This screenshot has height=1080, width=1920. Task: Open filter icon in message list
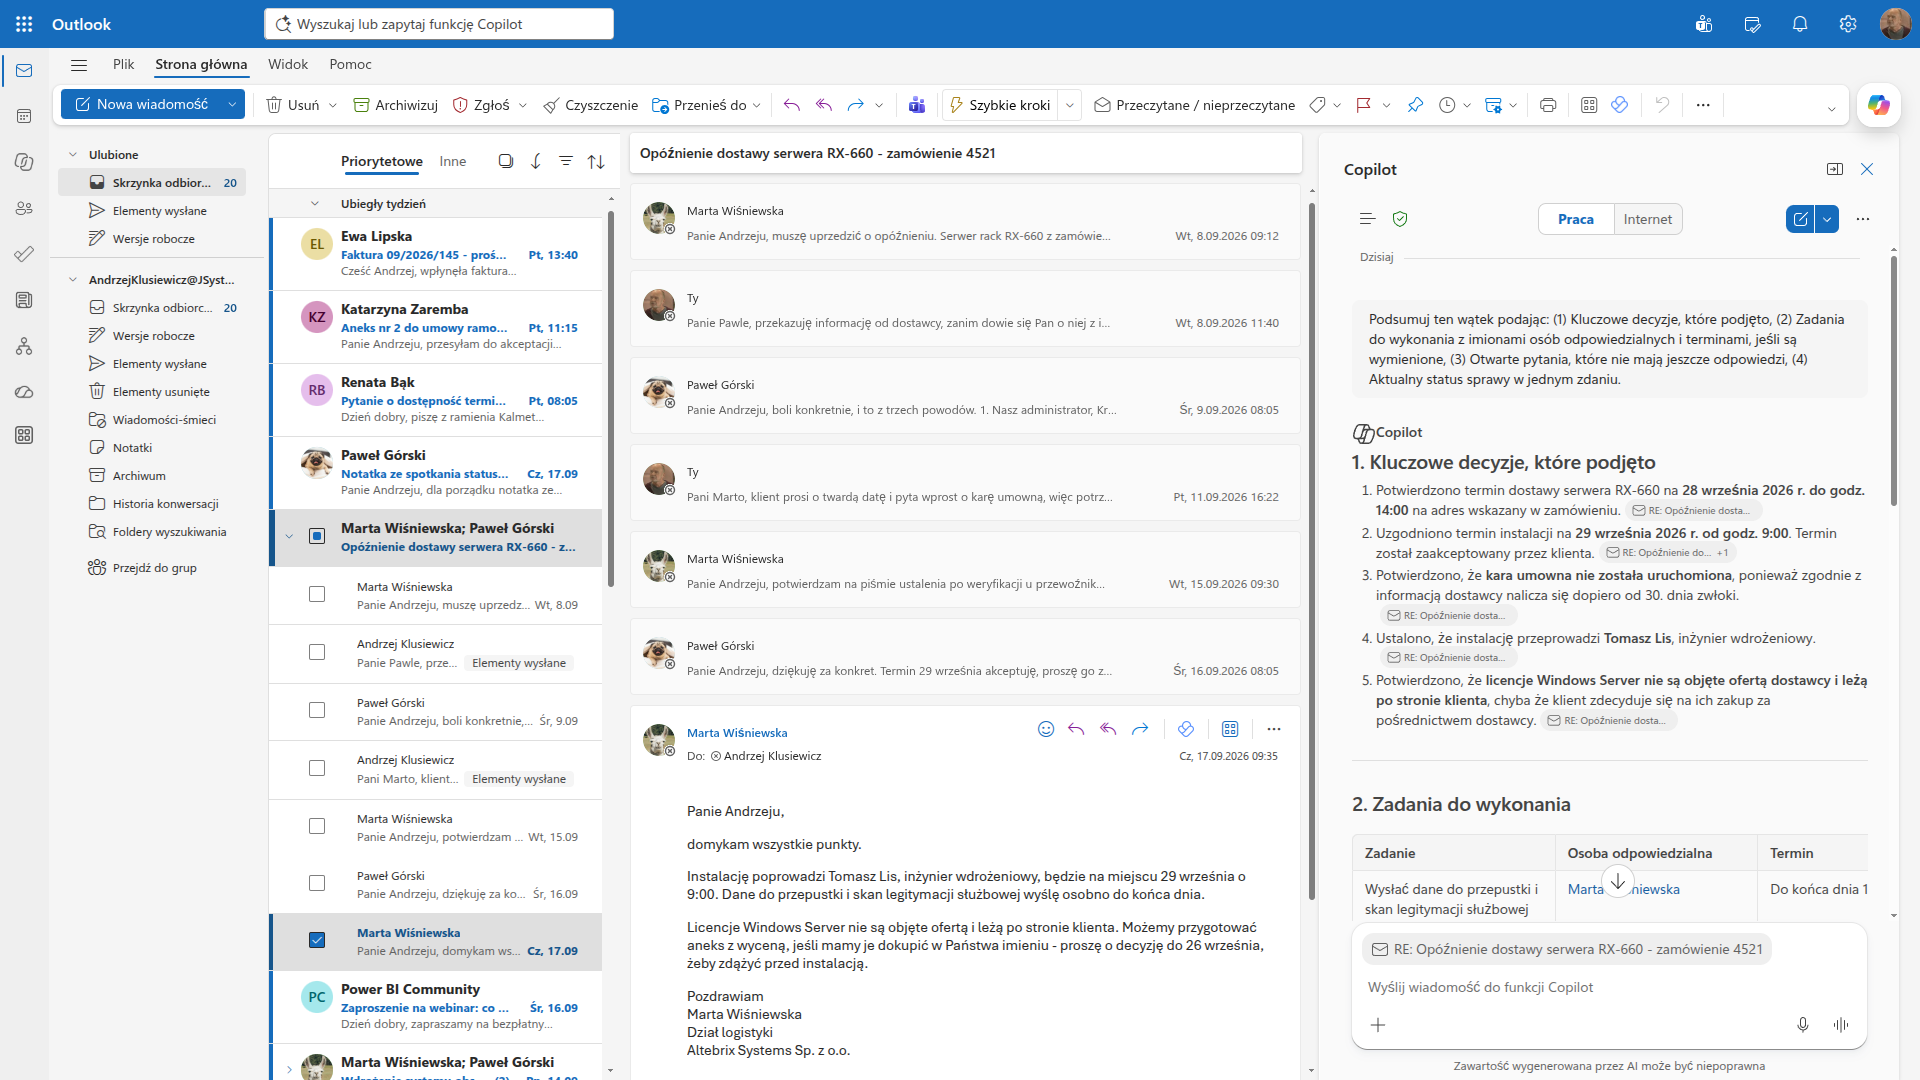tap(566, 161)
